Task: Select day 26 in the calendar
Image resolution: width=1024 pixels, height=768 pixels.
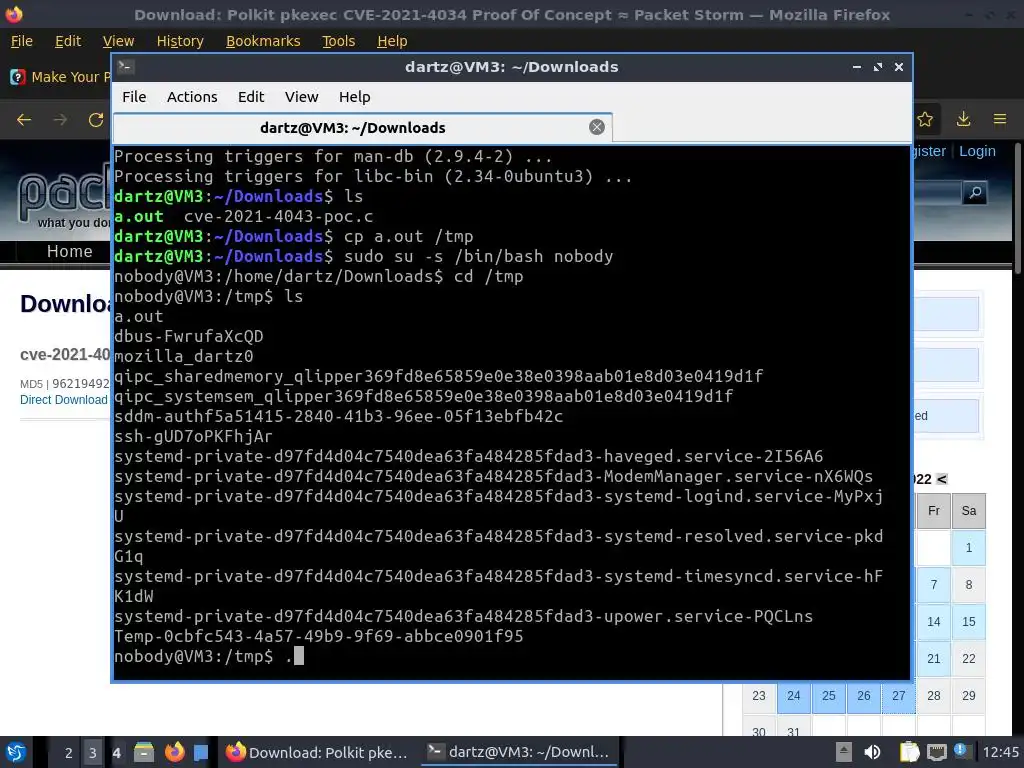Action: 863,696
